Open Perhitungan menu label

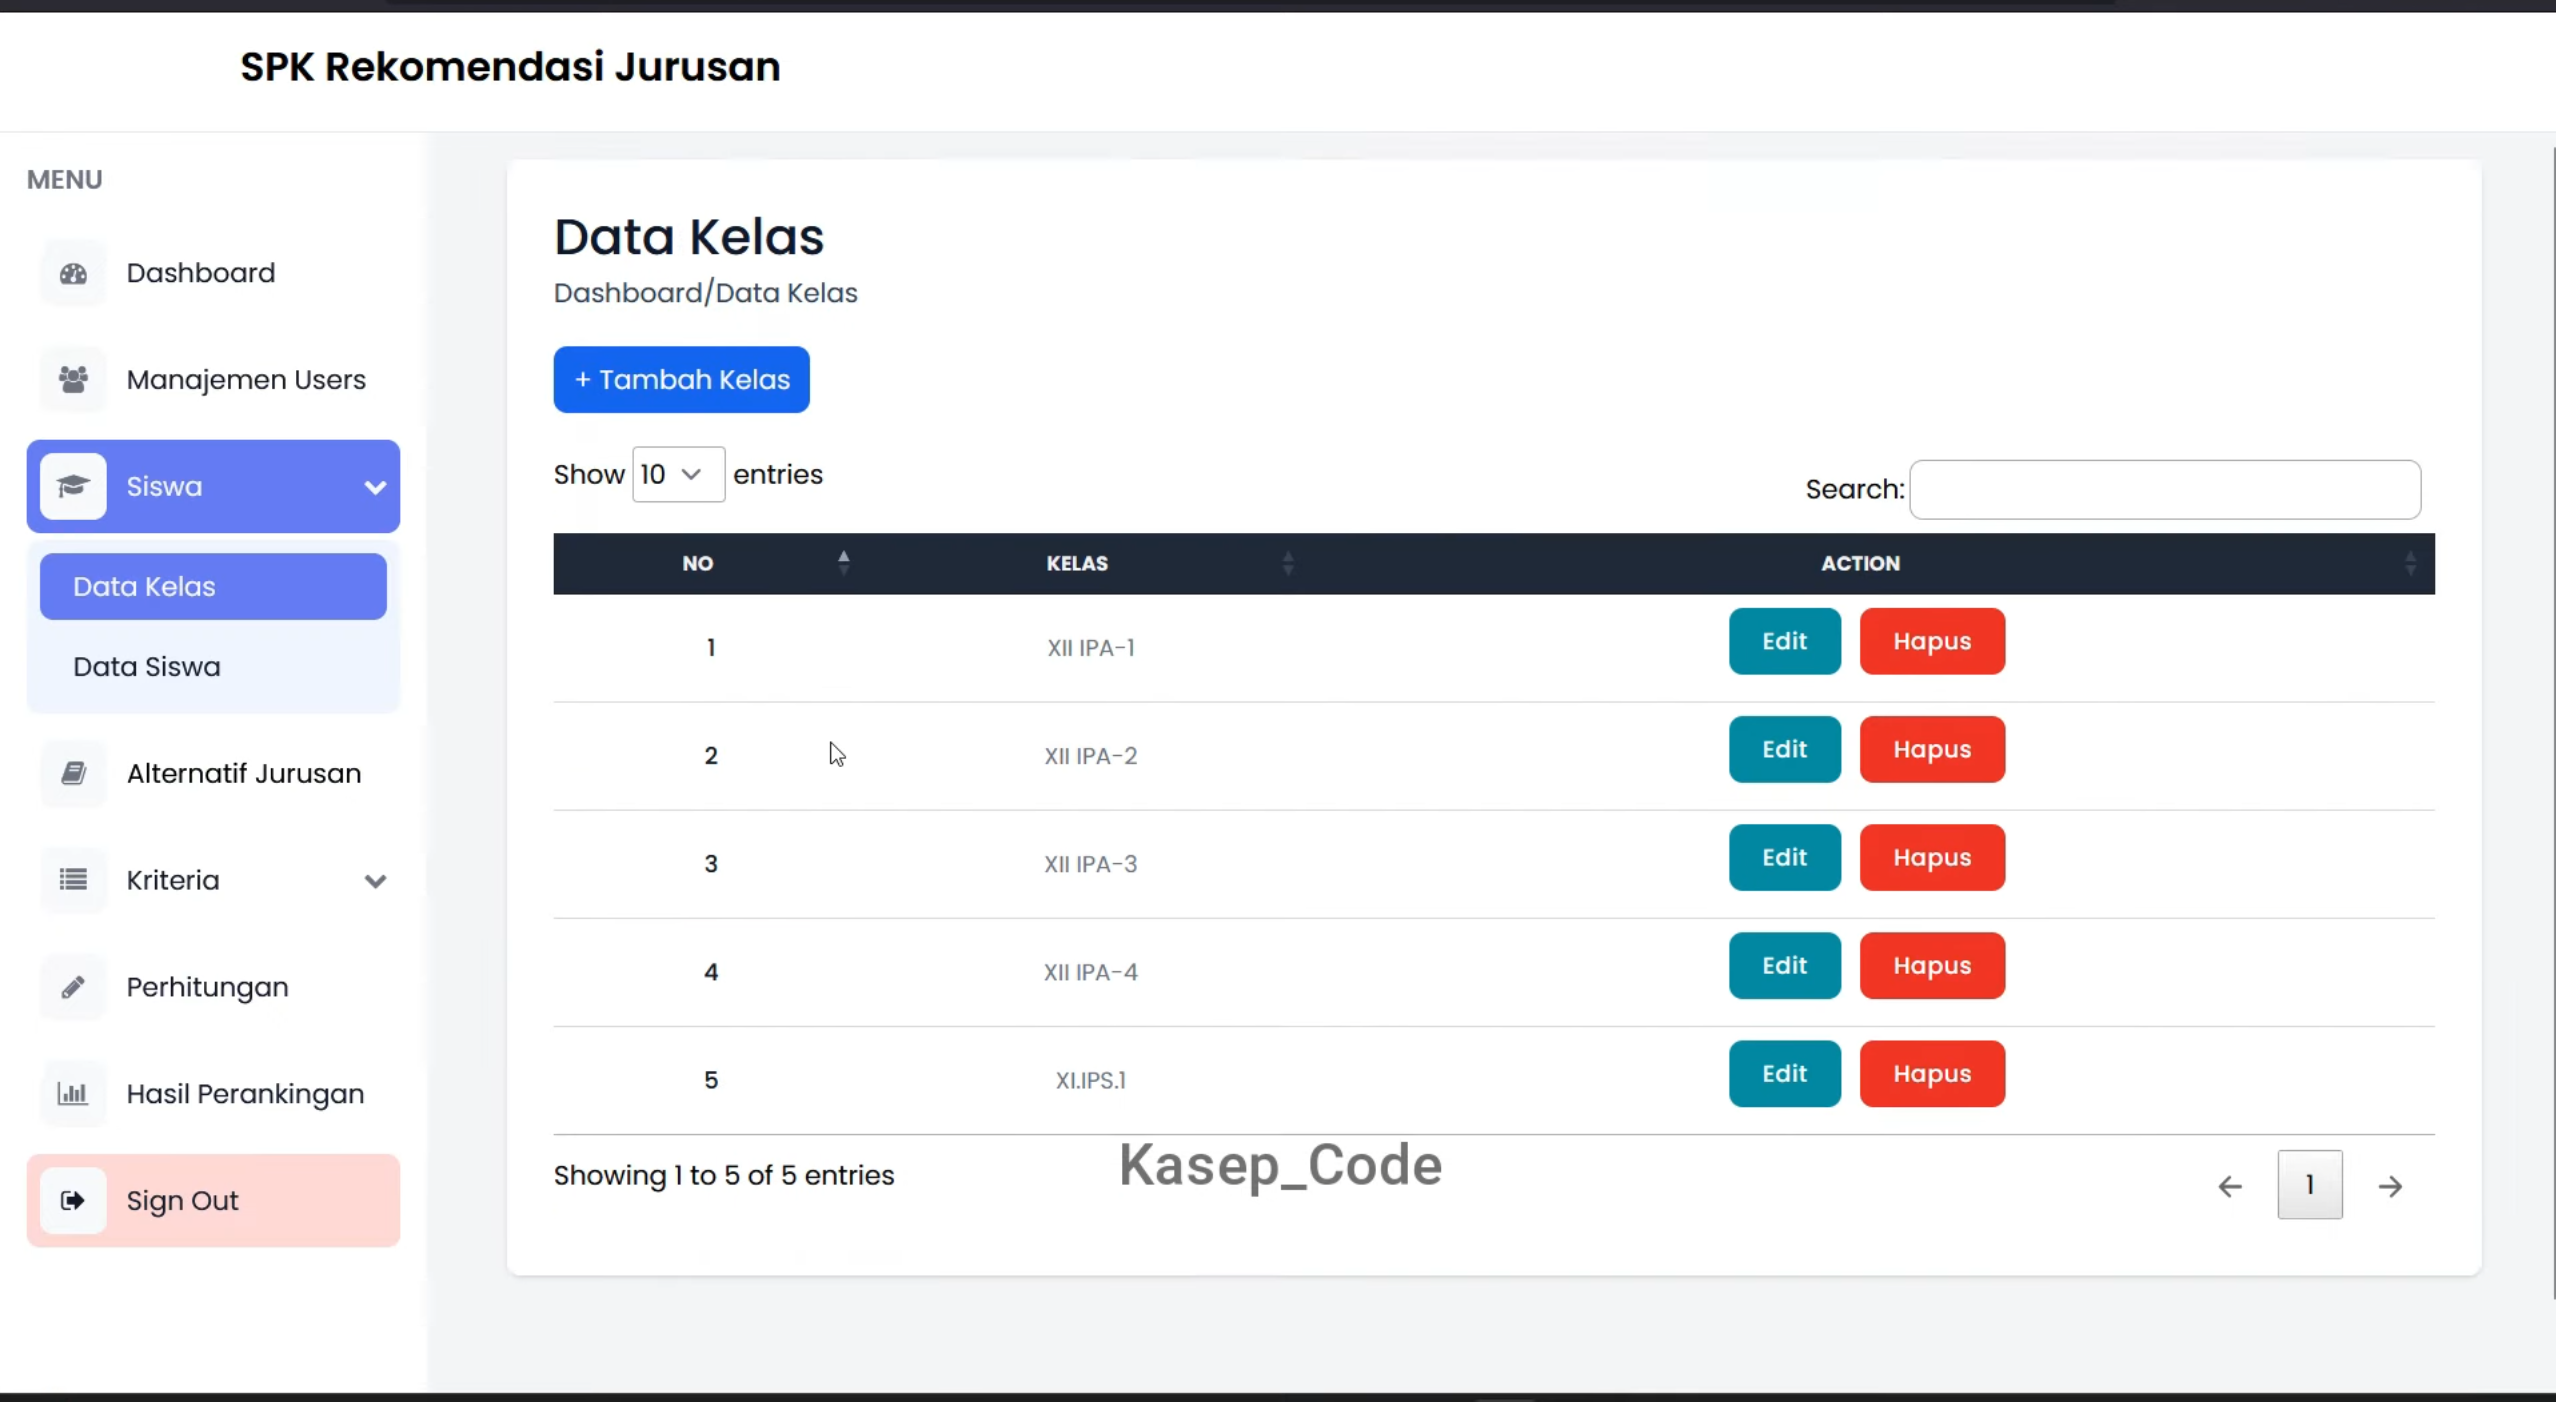207,987
